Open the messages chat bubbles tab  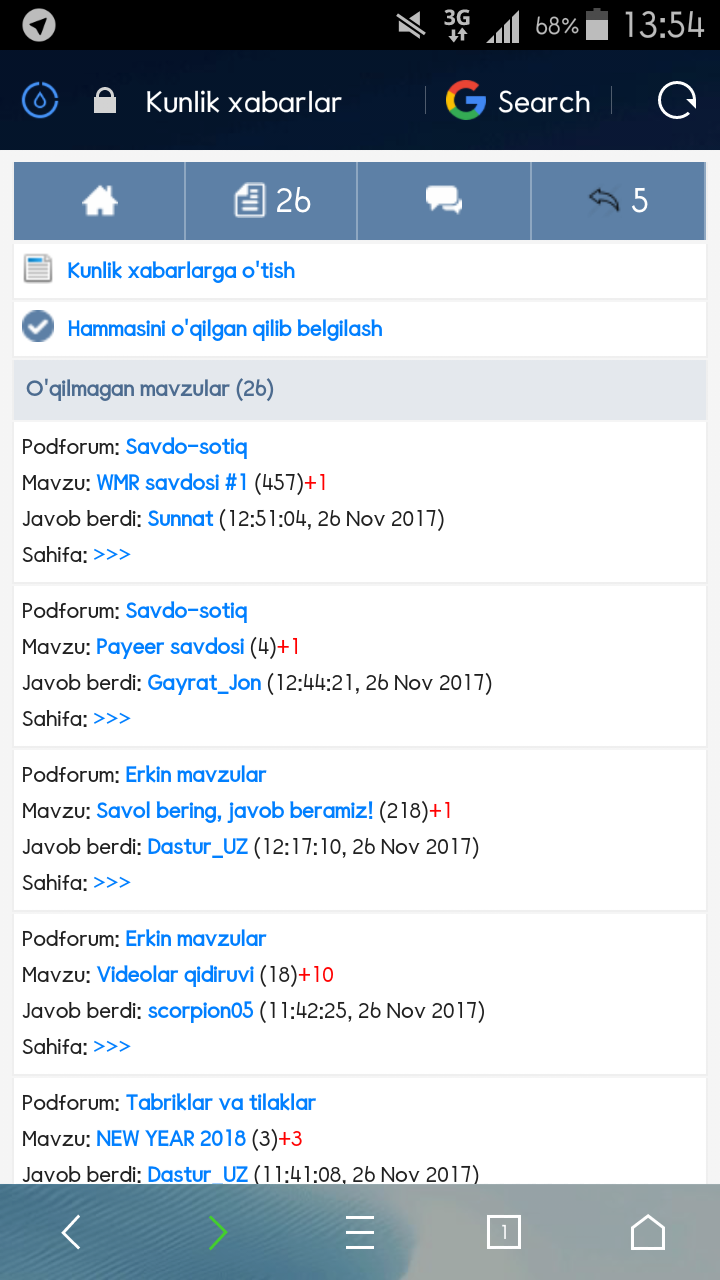click(x=443, y=202)
